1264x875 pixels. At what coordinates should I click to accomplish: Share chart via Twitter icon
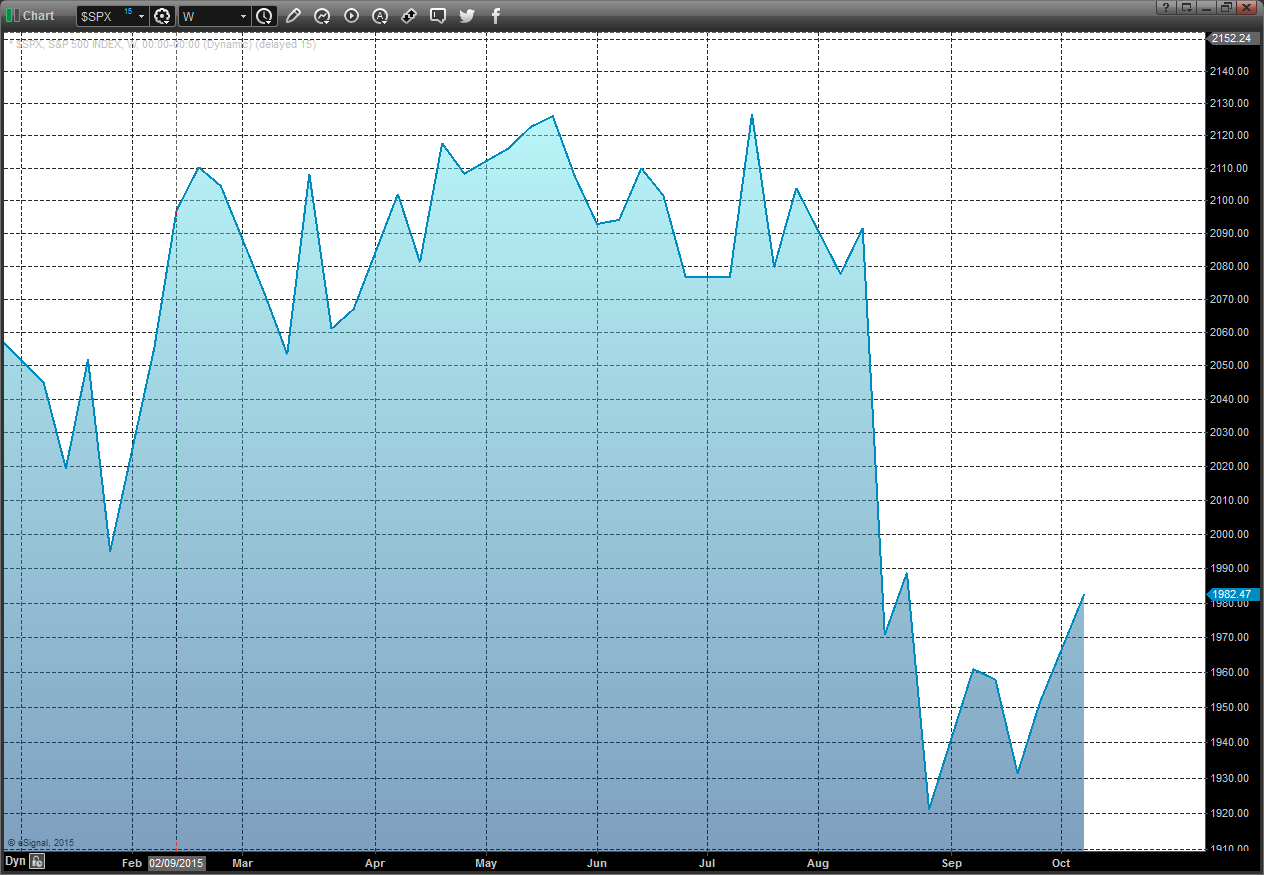467,16
